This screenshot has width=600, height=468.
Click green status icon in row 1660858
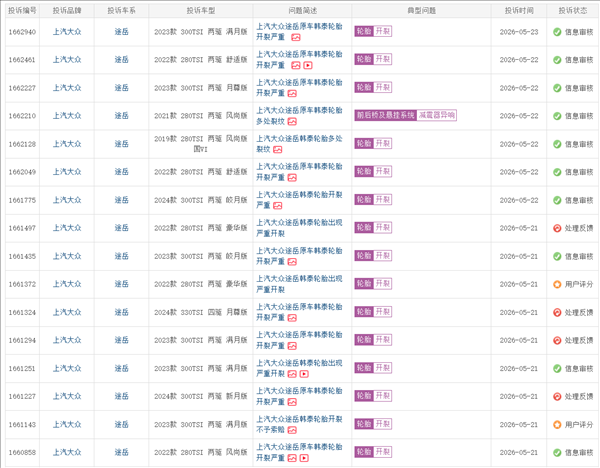[557, 452]
